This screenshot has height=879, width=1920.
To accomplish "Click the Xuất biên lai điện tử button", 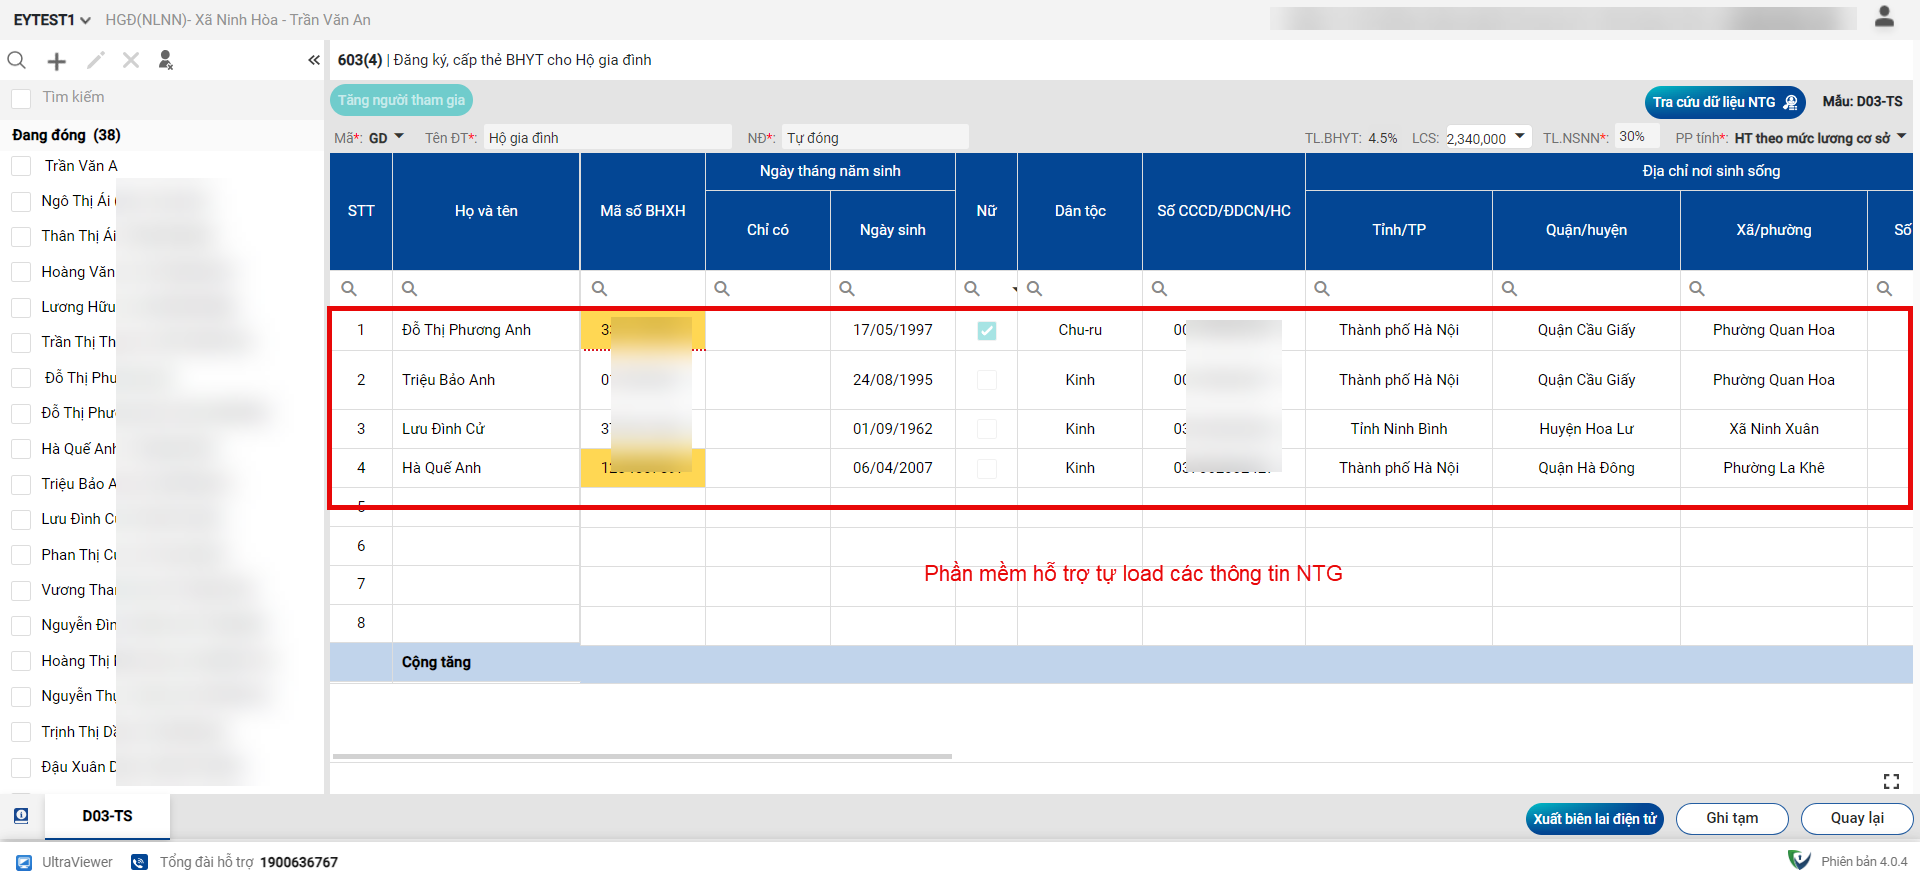I will (x=1594, y=819).
